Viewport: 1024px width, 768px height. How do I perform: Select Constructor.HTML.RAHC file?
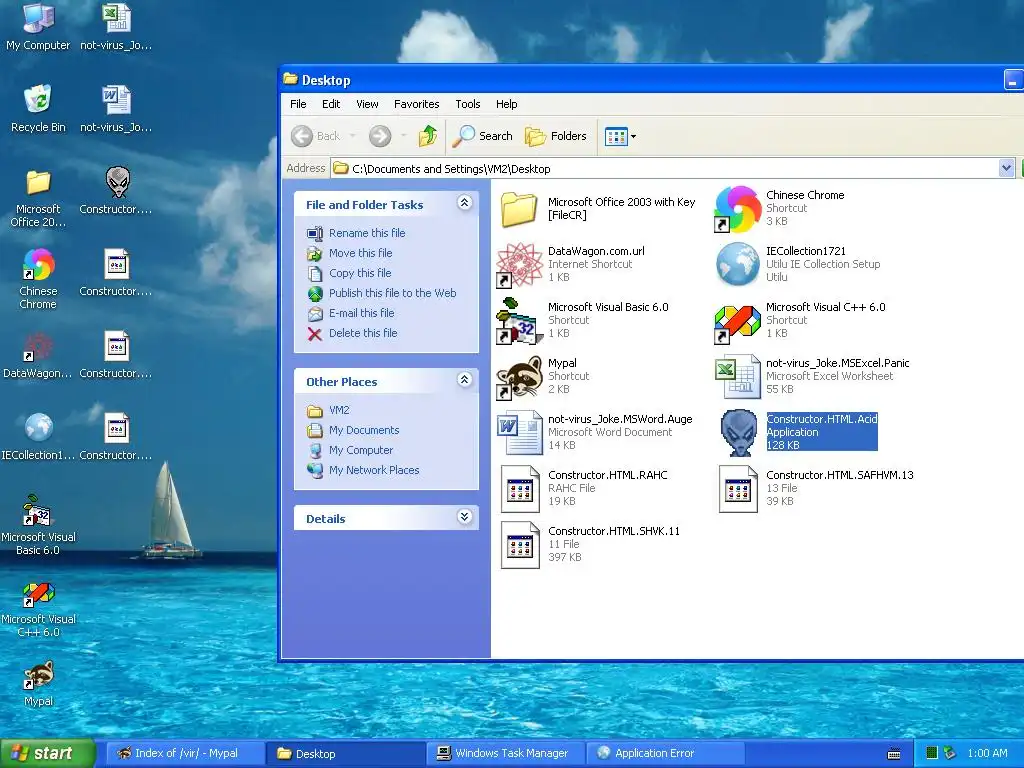pyautogui.click(x=584, y=488)
